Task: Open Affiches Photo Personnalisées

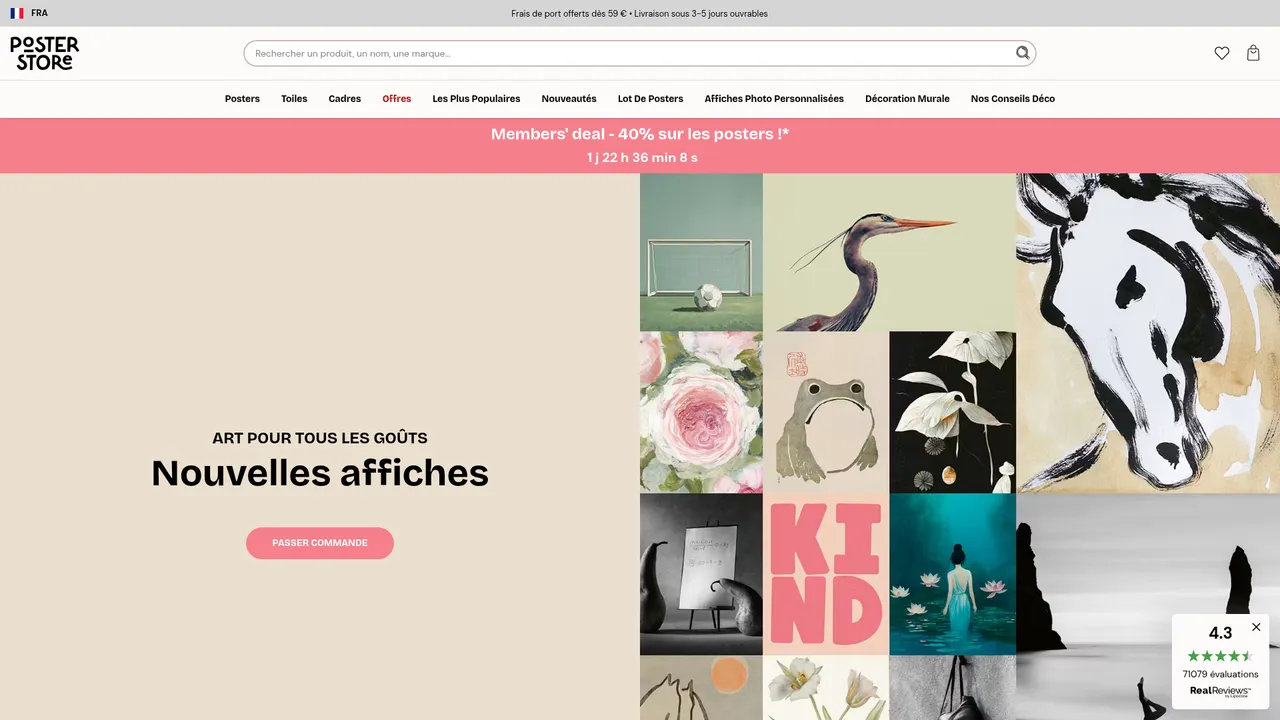Action: click(x=774, y=99)
